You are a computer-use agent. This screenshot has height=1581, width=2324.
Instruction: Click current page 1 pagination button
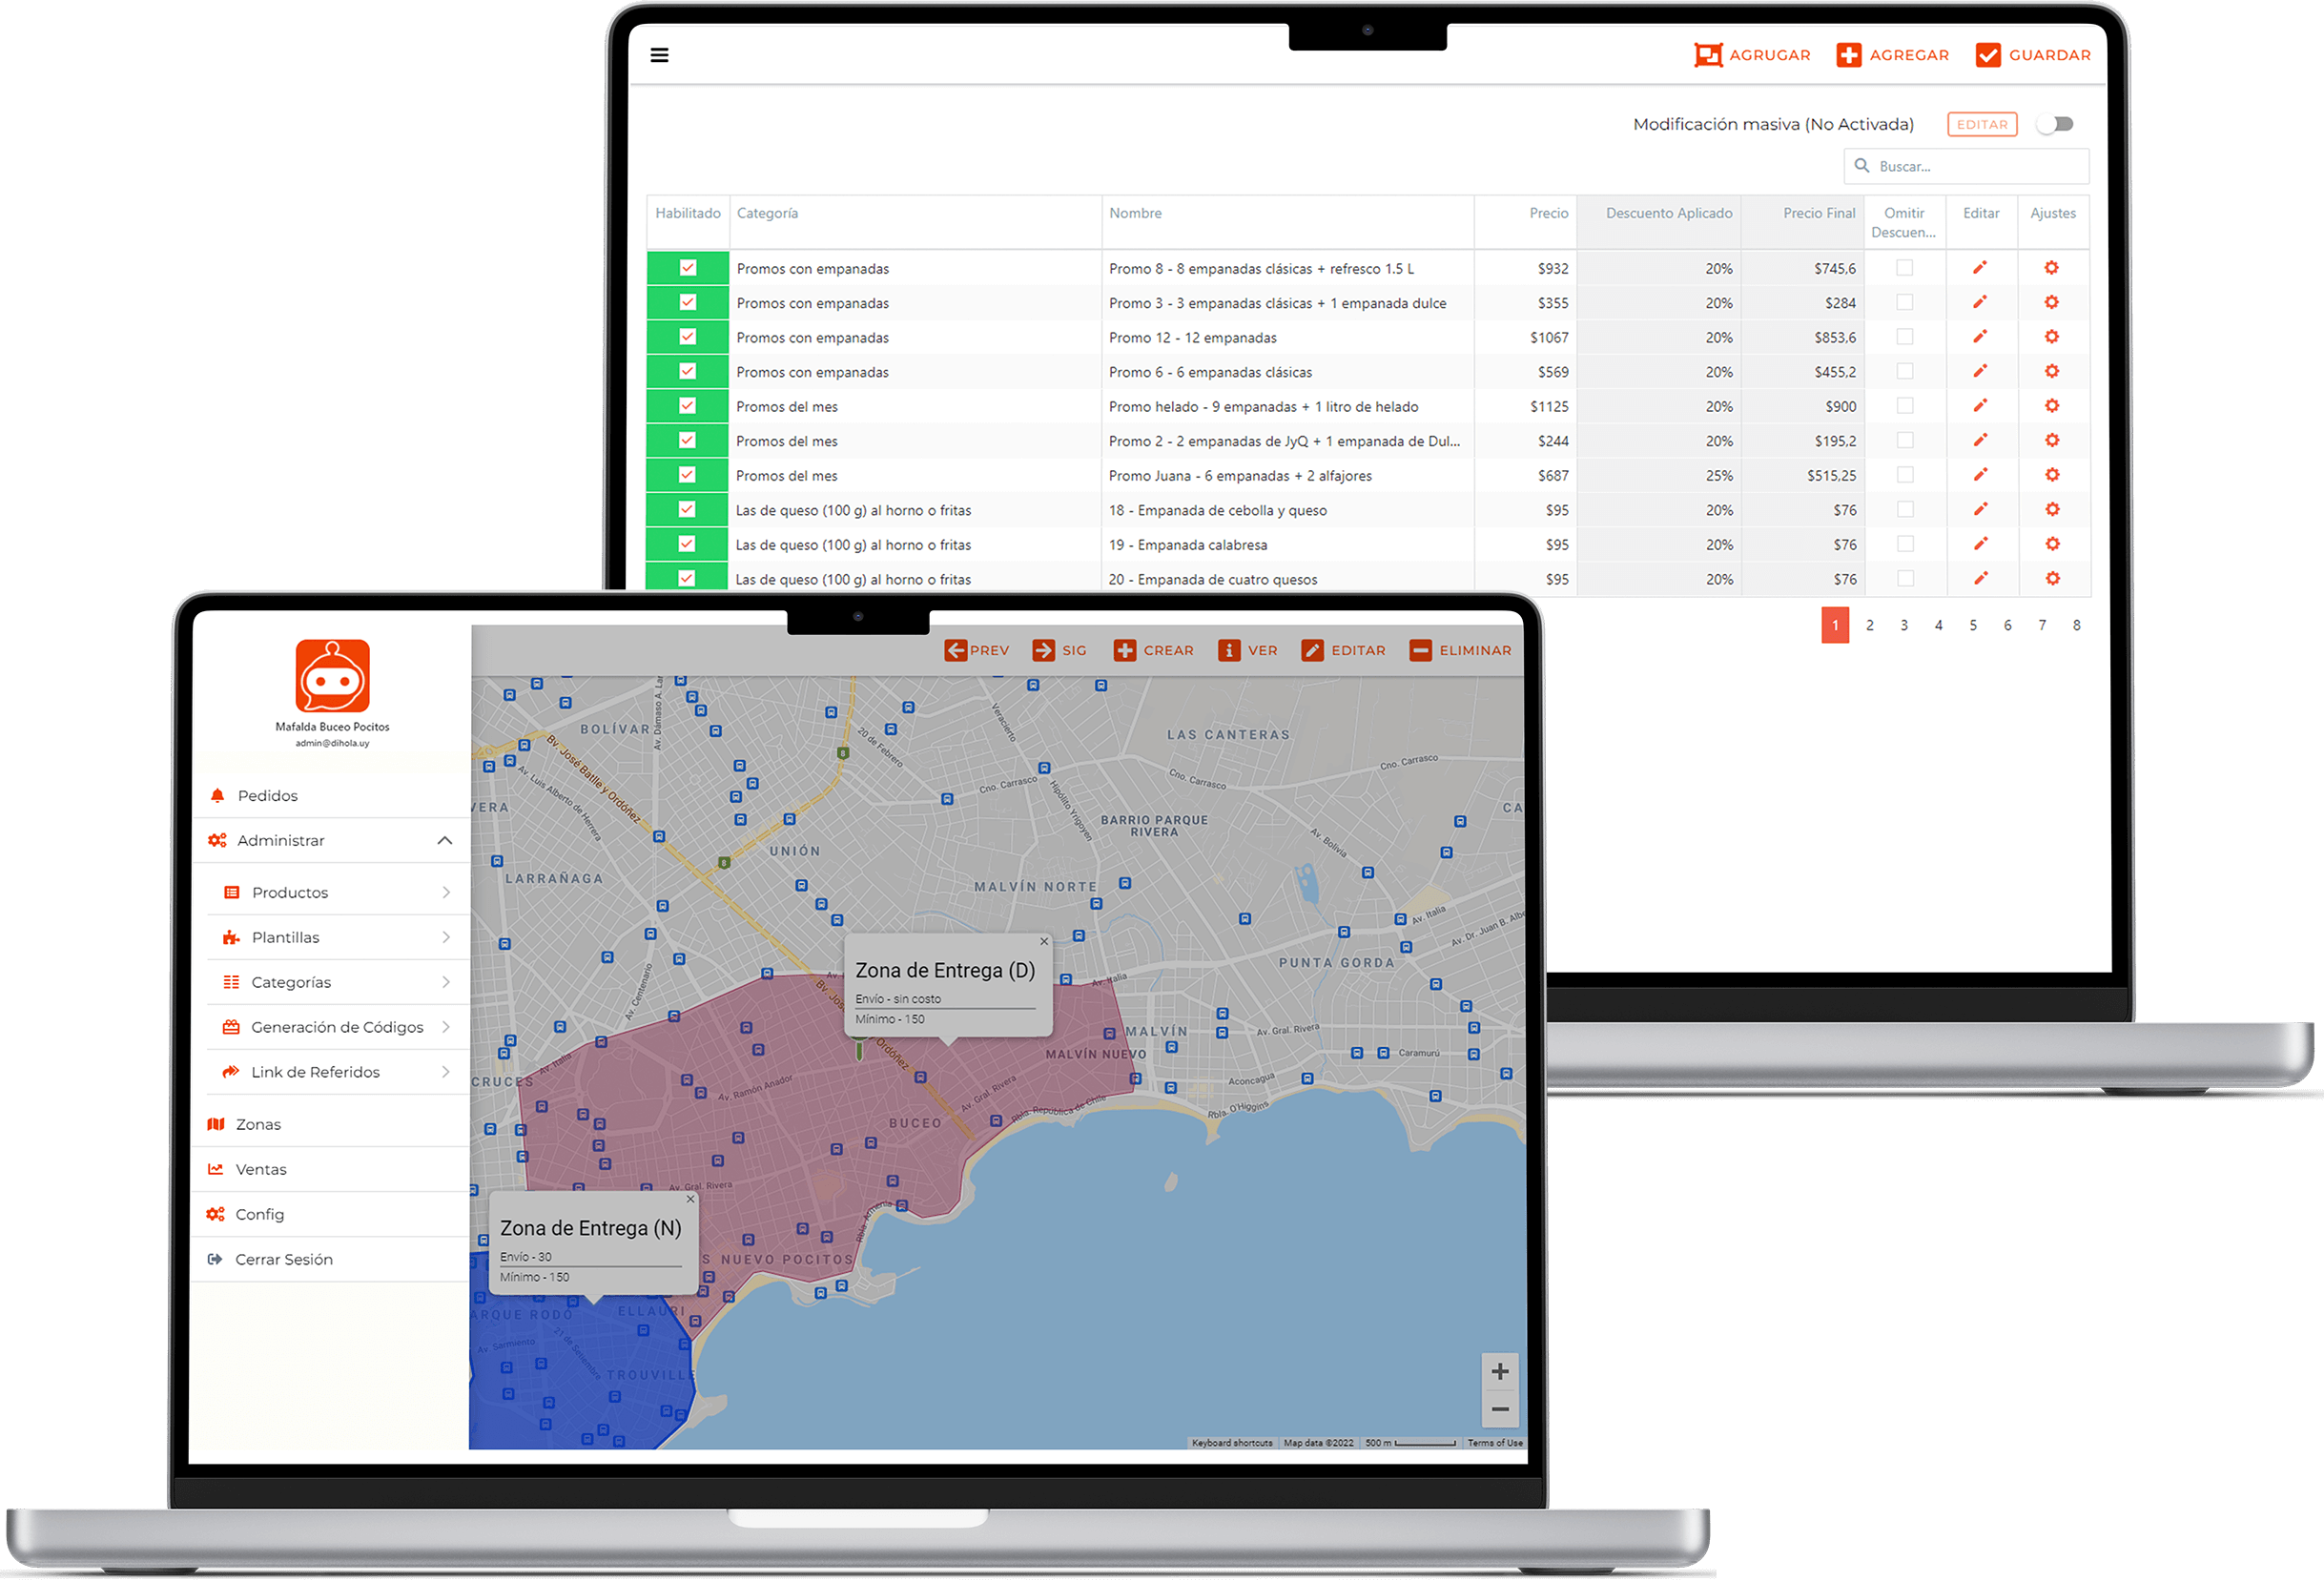[x=1835, y=626]
